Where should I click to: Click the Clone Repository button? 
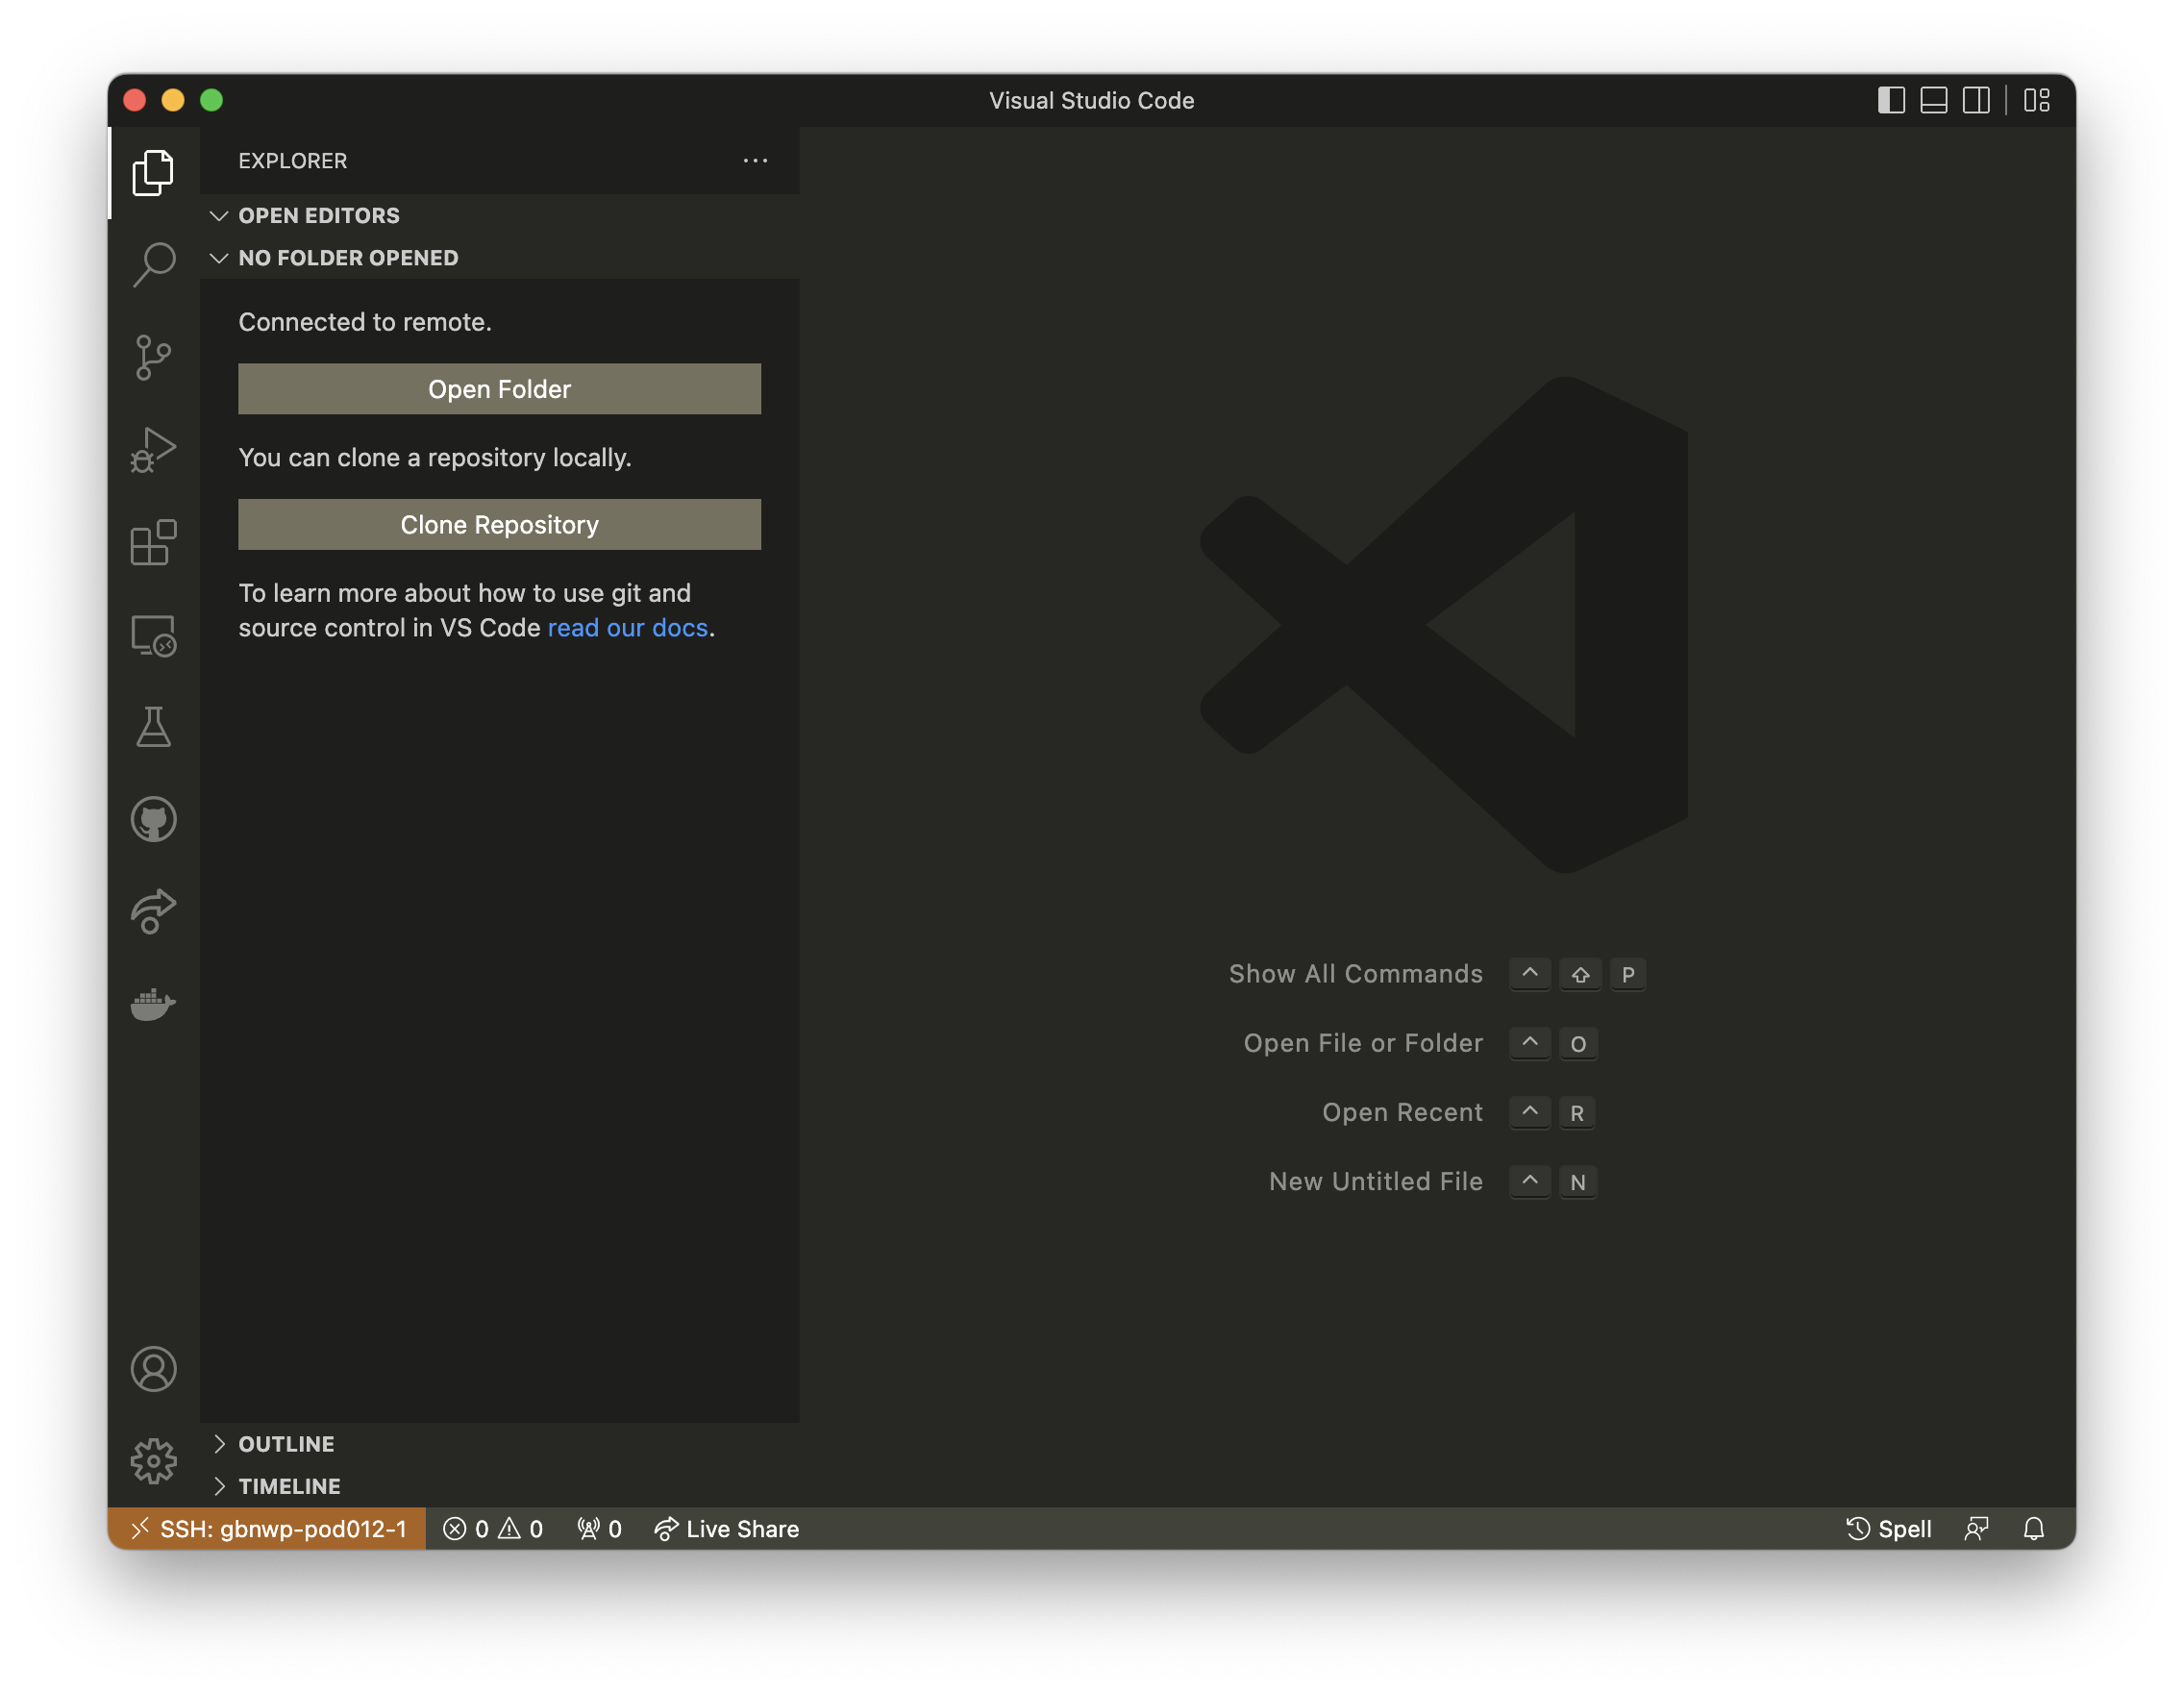coord(499,524)
